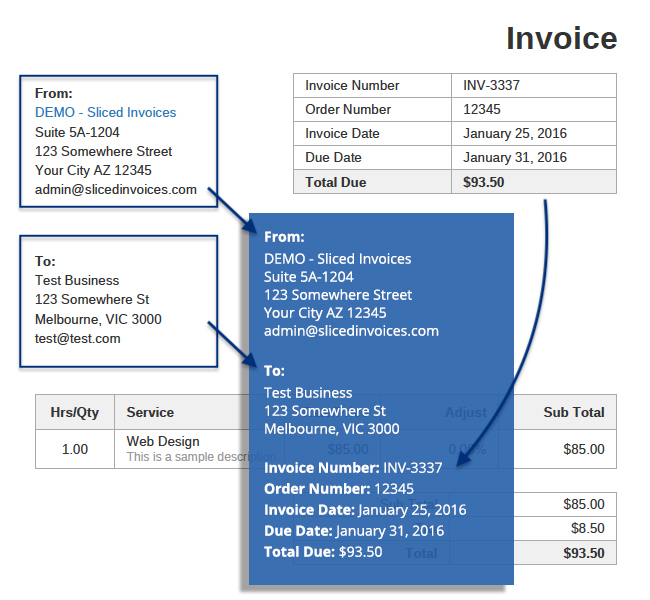The height and width of the screenshot is (600, 650).
Task: Select the INV-3337 cell in the top table
Action: pyautogui.click(x=491, y=86)
